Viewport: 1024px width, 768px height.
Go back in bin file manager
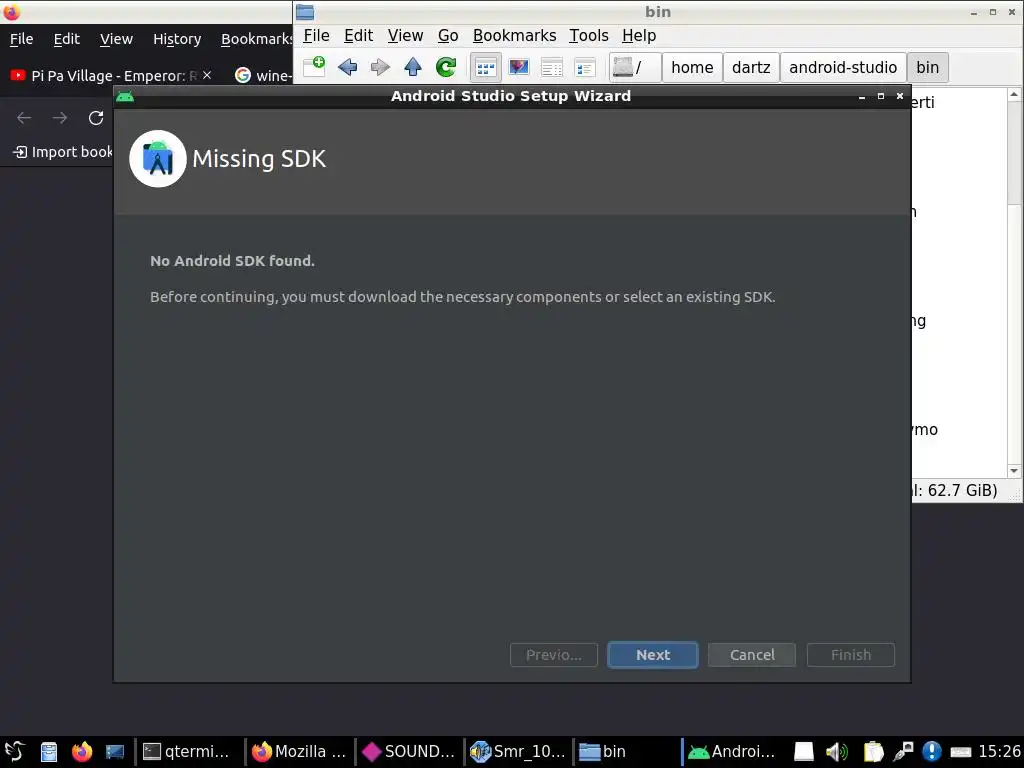pos(347,67)
